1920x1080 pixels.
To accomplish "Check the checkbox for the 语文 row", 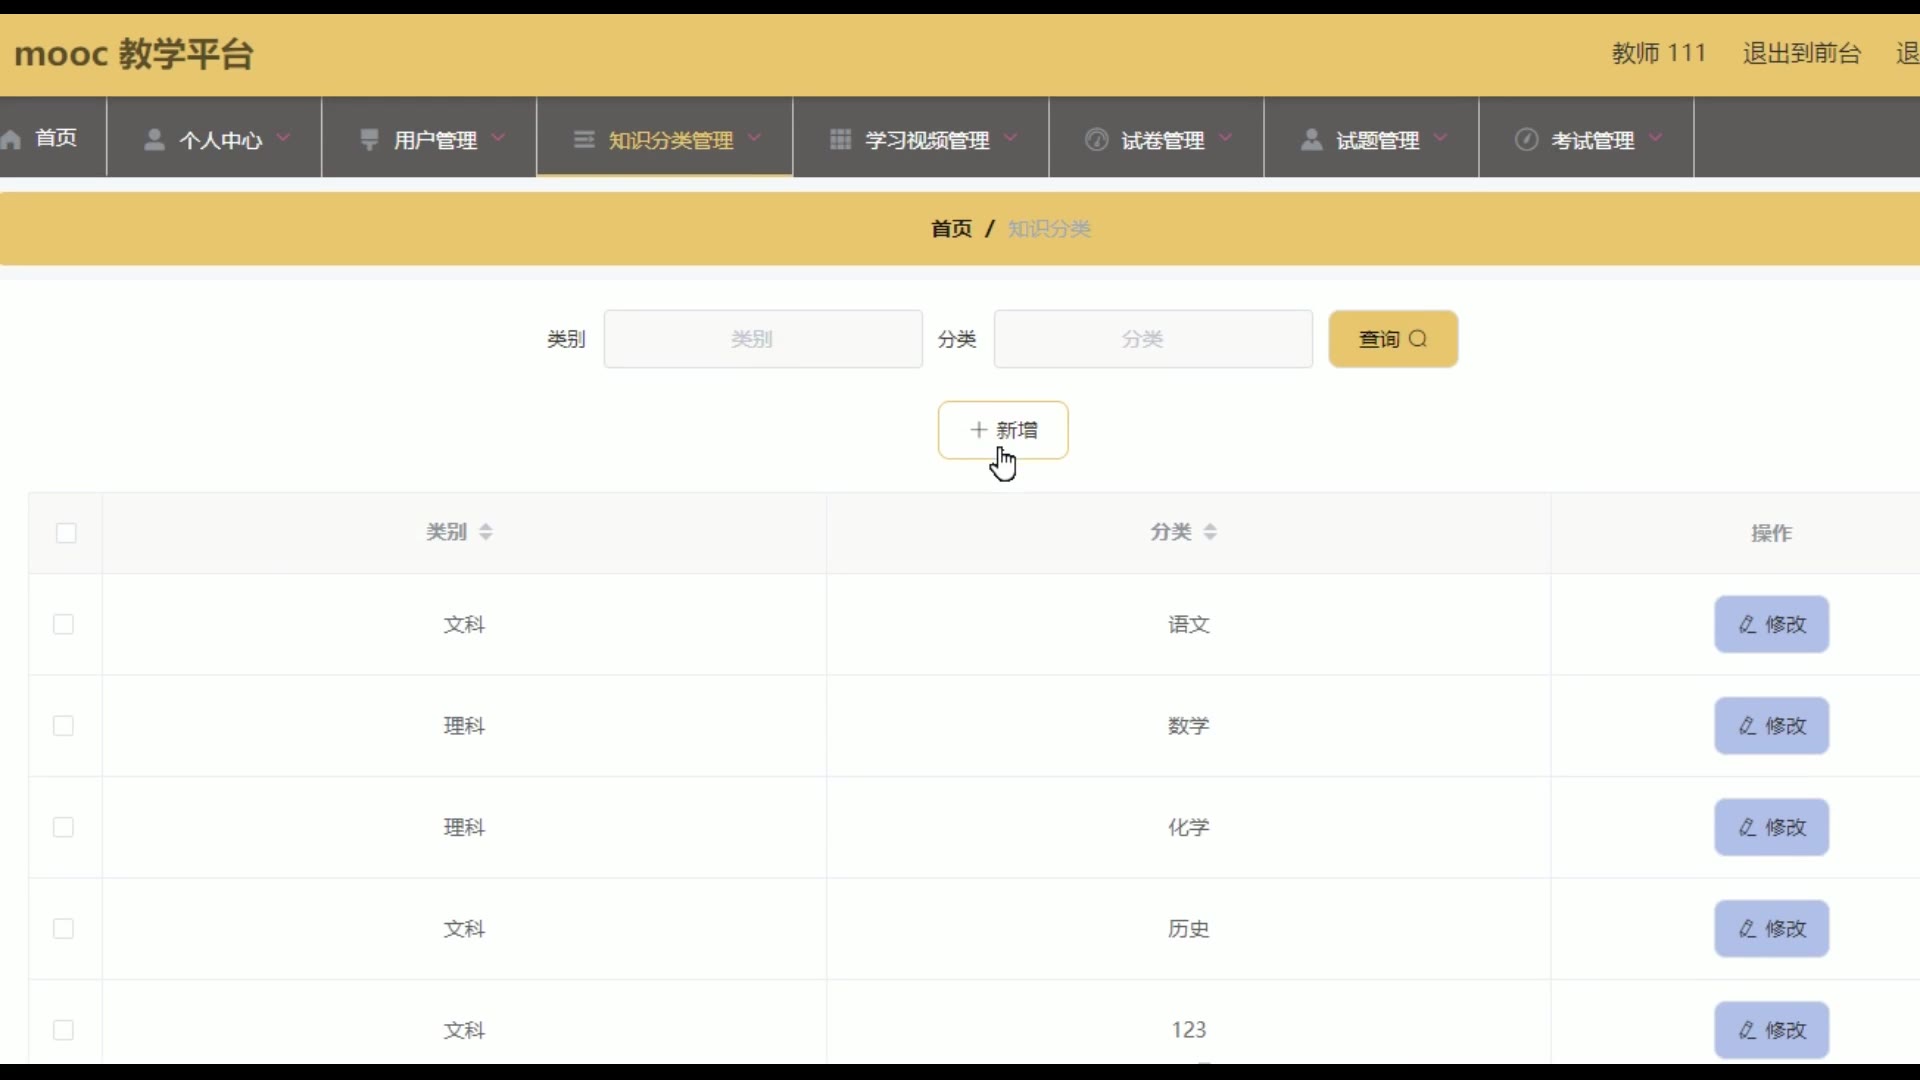I will point(63,625).
